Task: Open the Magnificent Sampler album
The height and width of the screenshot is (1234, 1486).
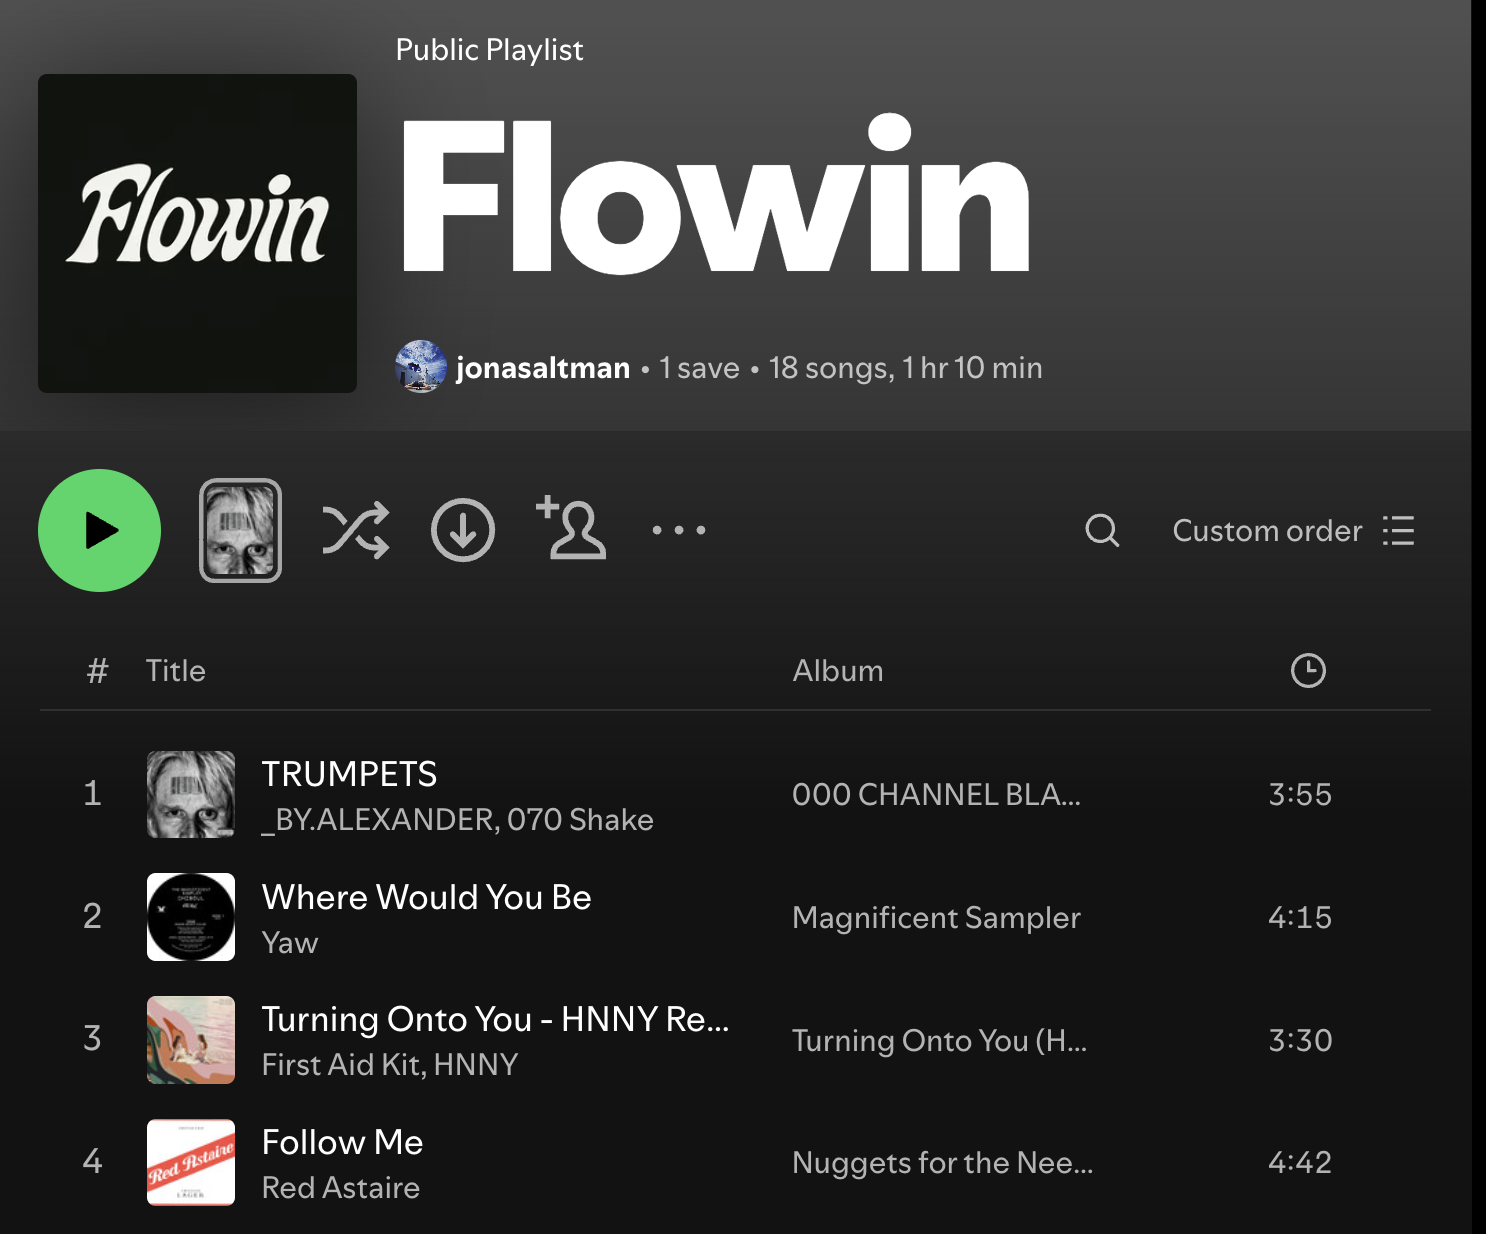Action: [936, 917]
